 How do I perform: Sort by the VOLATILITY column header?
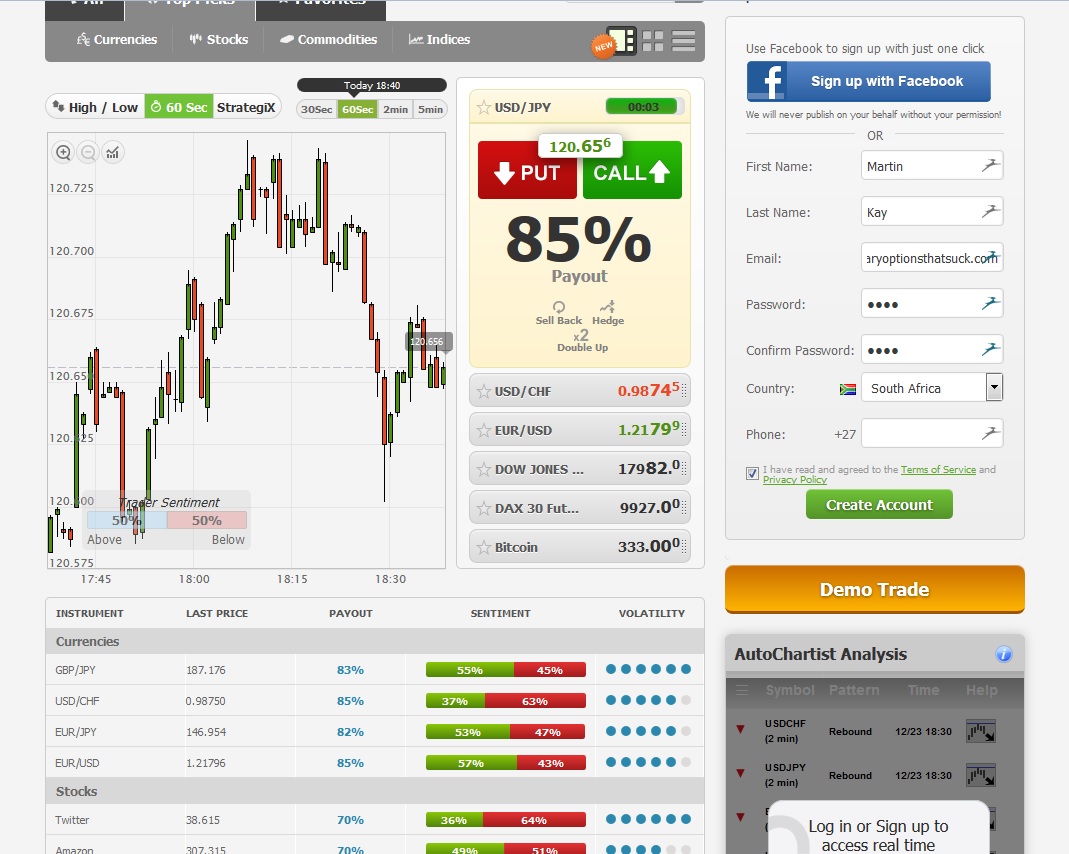point(652,613)
